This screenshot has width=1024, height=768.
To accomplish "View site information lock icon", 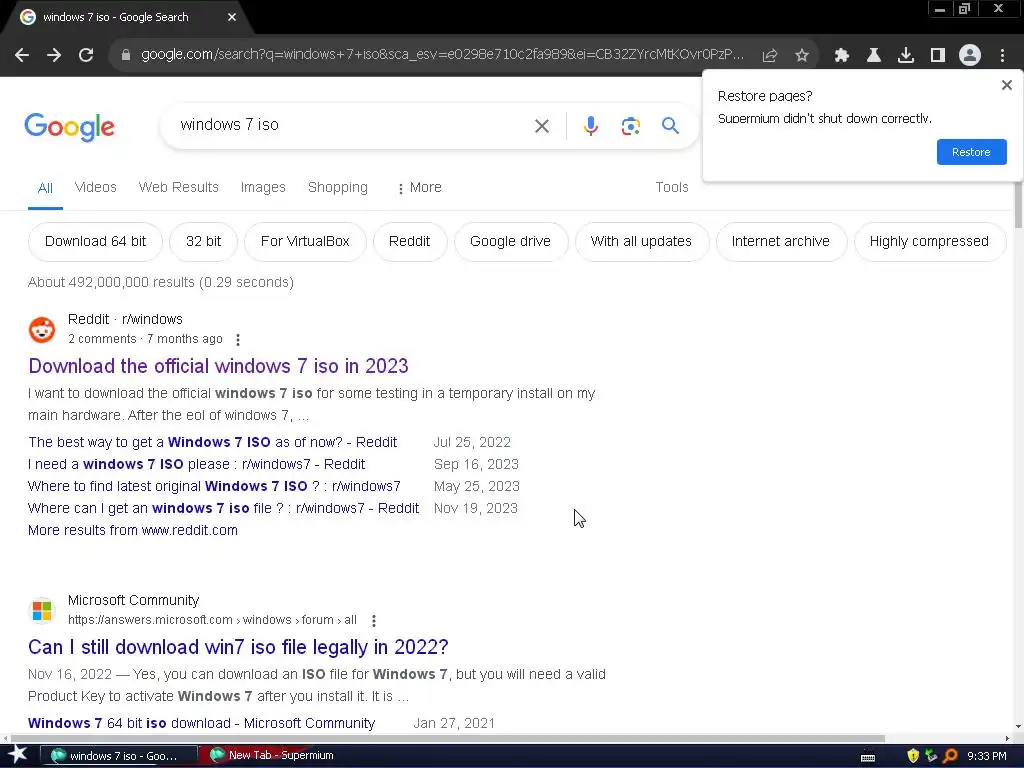I will tap(126, 55).
